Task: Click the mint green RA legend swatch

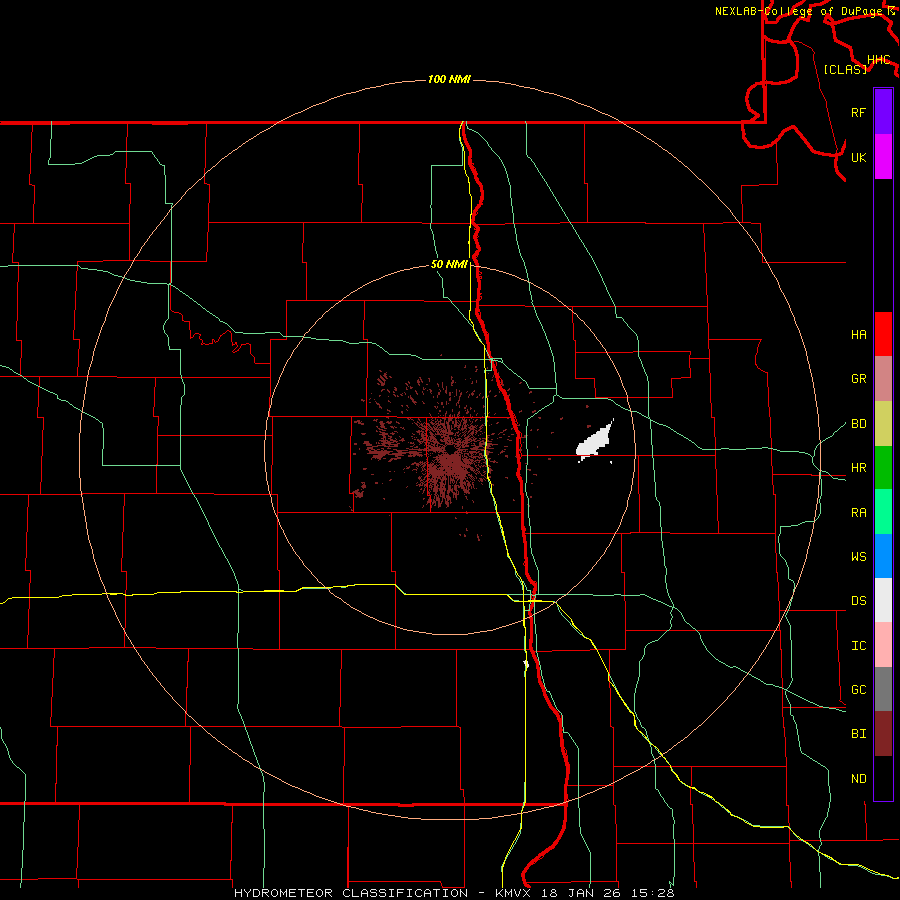Action: click(x=883, y=512)
